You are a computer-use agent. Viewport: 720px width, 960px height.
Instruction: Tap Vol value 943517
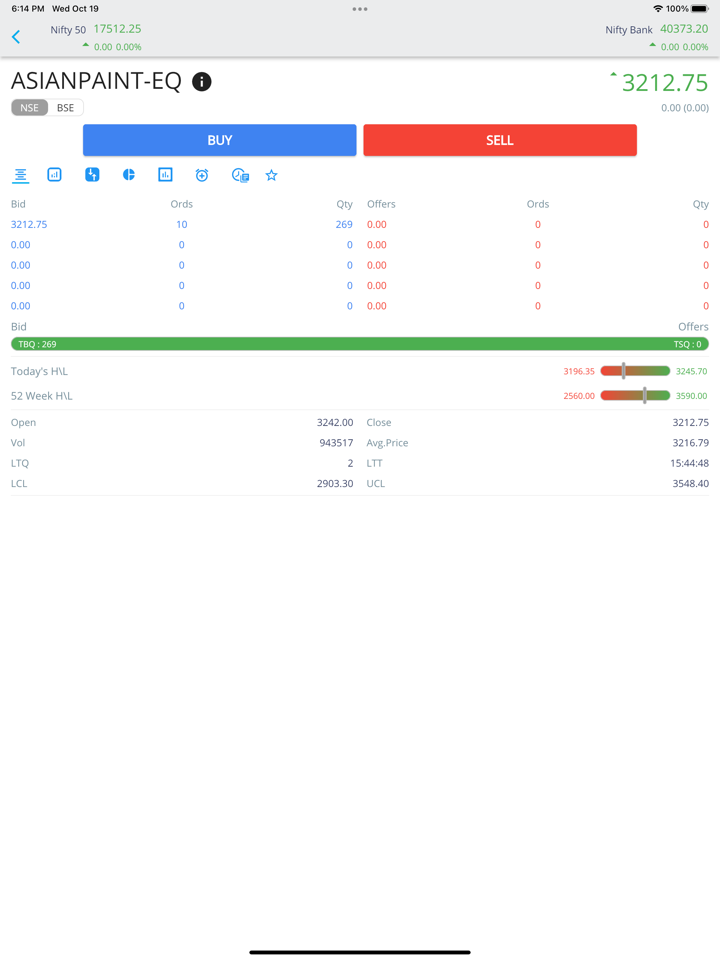point(336,443)
